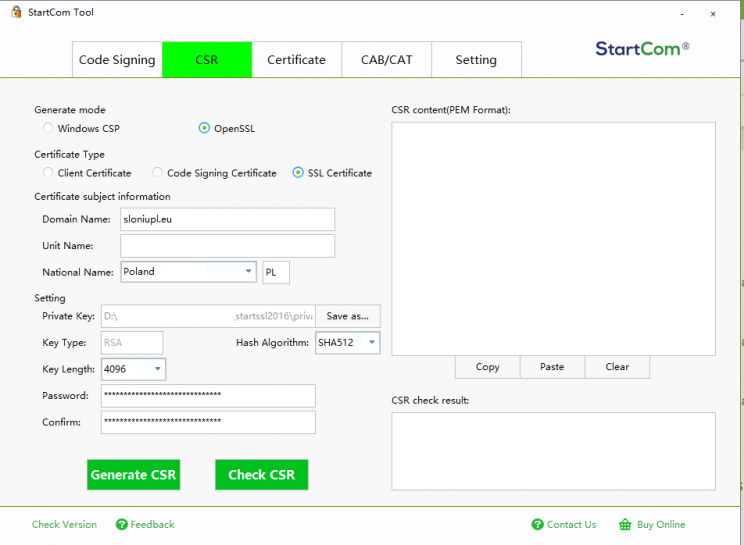Click Save as... for private key
The height and width of the screenshot is (545, 744).
[348, 316]
